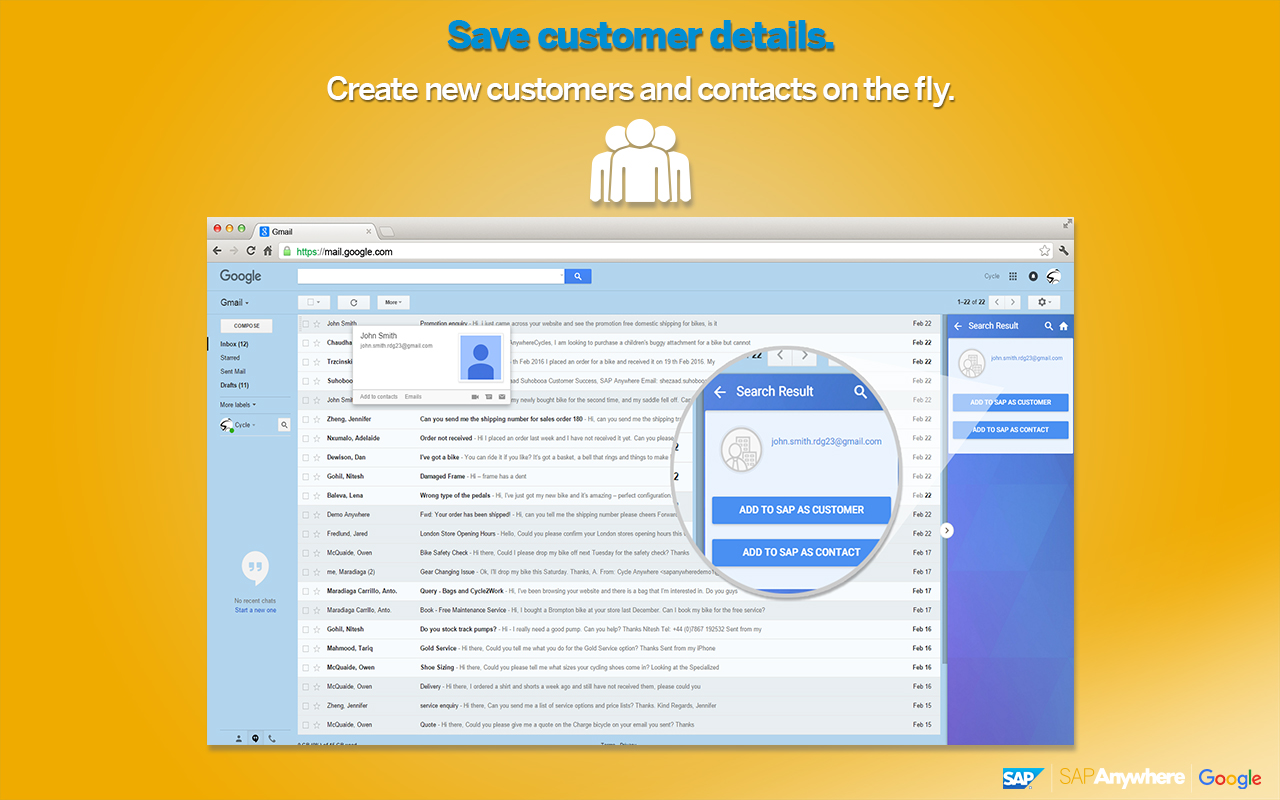Click the browser back arrow
Image resolution: width=1280 pixels, height=800 pixels.
pyautogui.click(x=217, y=251)
